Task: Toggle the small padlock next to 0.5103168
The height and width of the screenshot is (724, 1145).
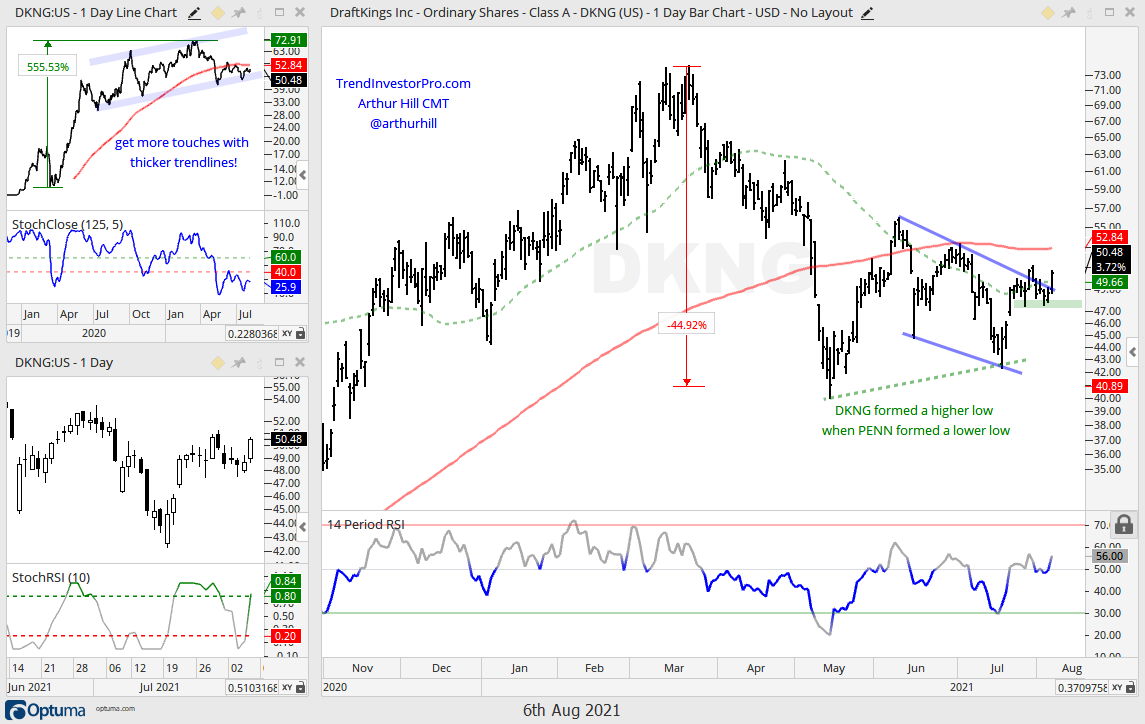Action: coord(301,687)
